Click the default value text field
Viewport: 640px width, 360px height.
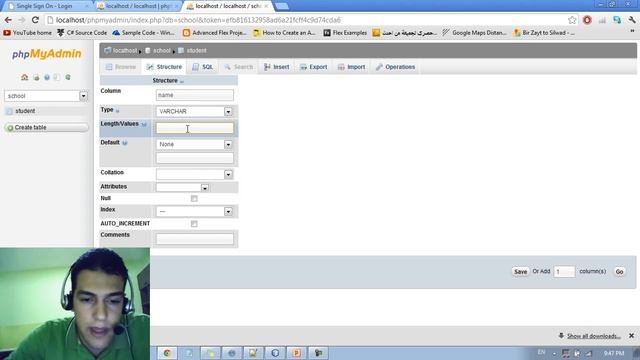tap(195, 158)
